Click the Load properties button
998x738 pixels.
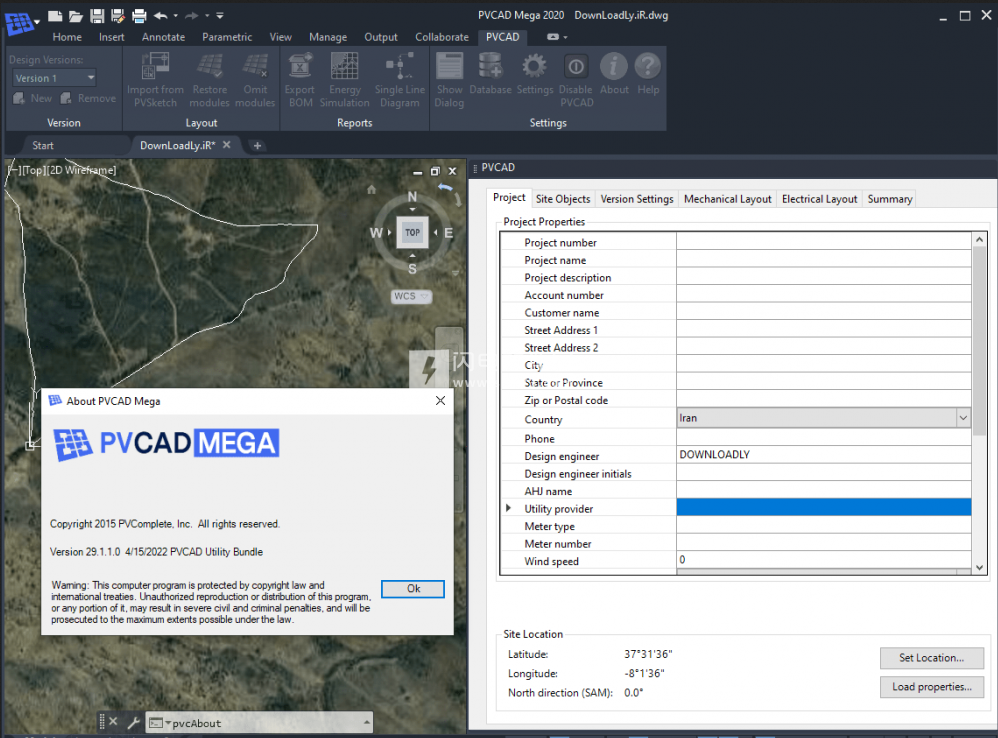[x=931, y=687]
